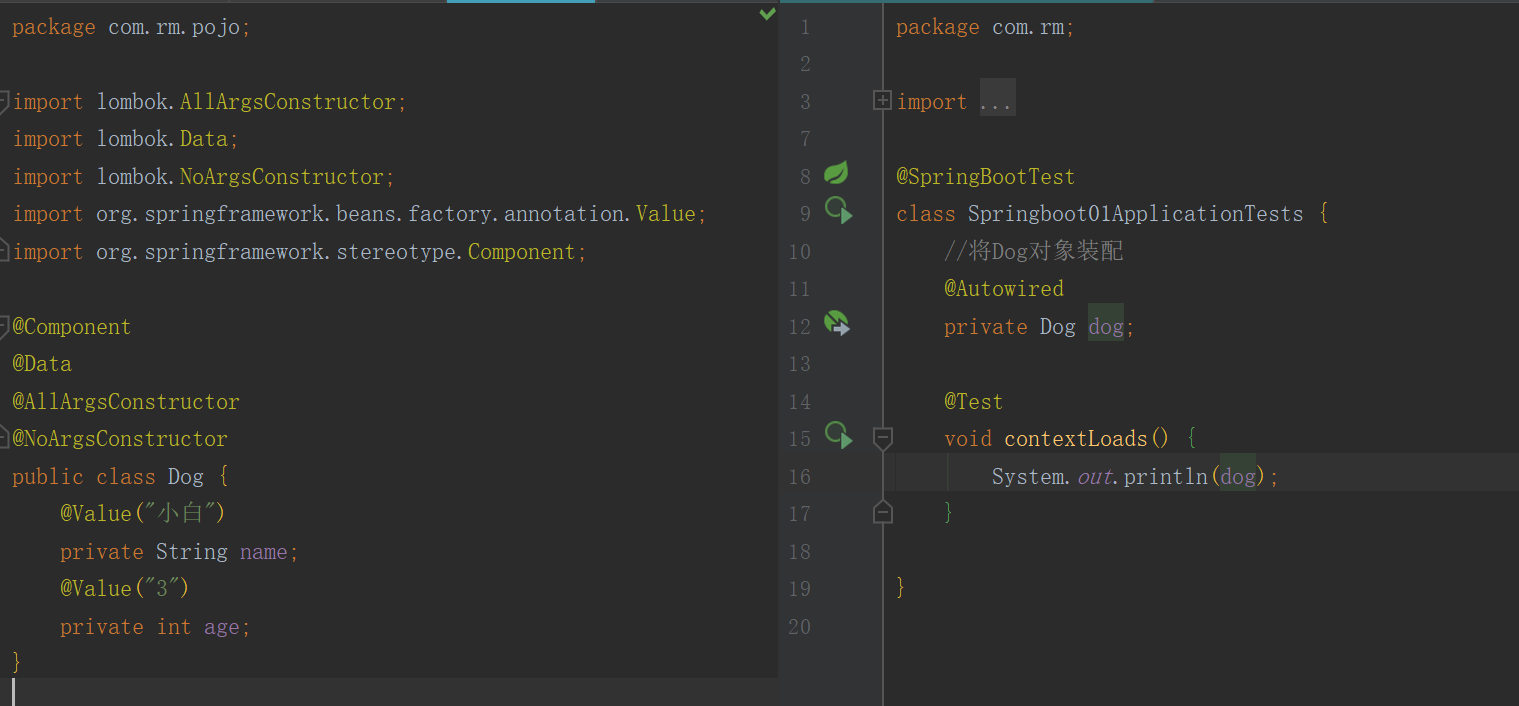Click line number 20 in the gutter
Screen dimensions: 1519x706
coord(798,627)
